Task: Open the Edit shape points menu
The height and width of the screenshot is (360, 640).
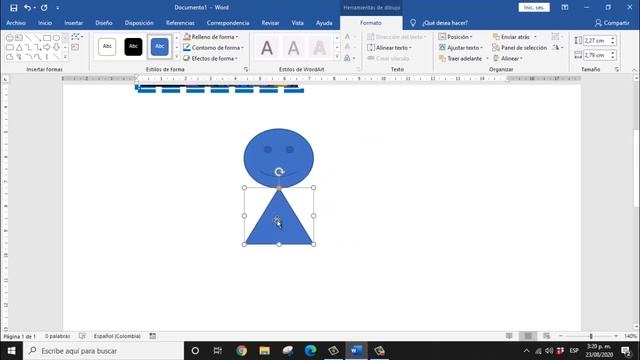Action: coord(77,37)
